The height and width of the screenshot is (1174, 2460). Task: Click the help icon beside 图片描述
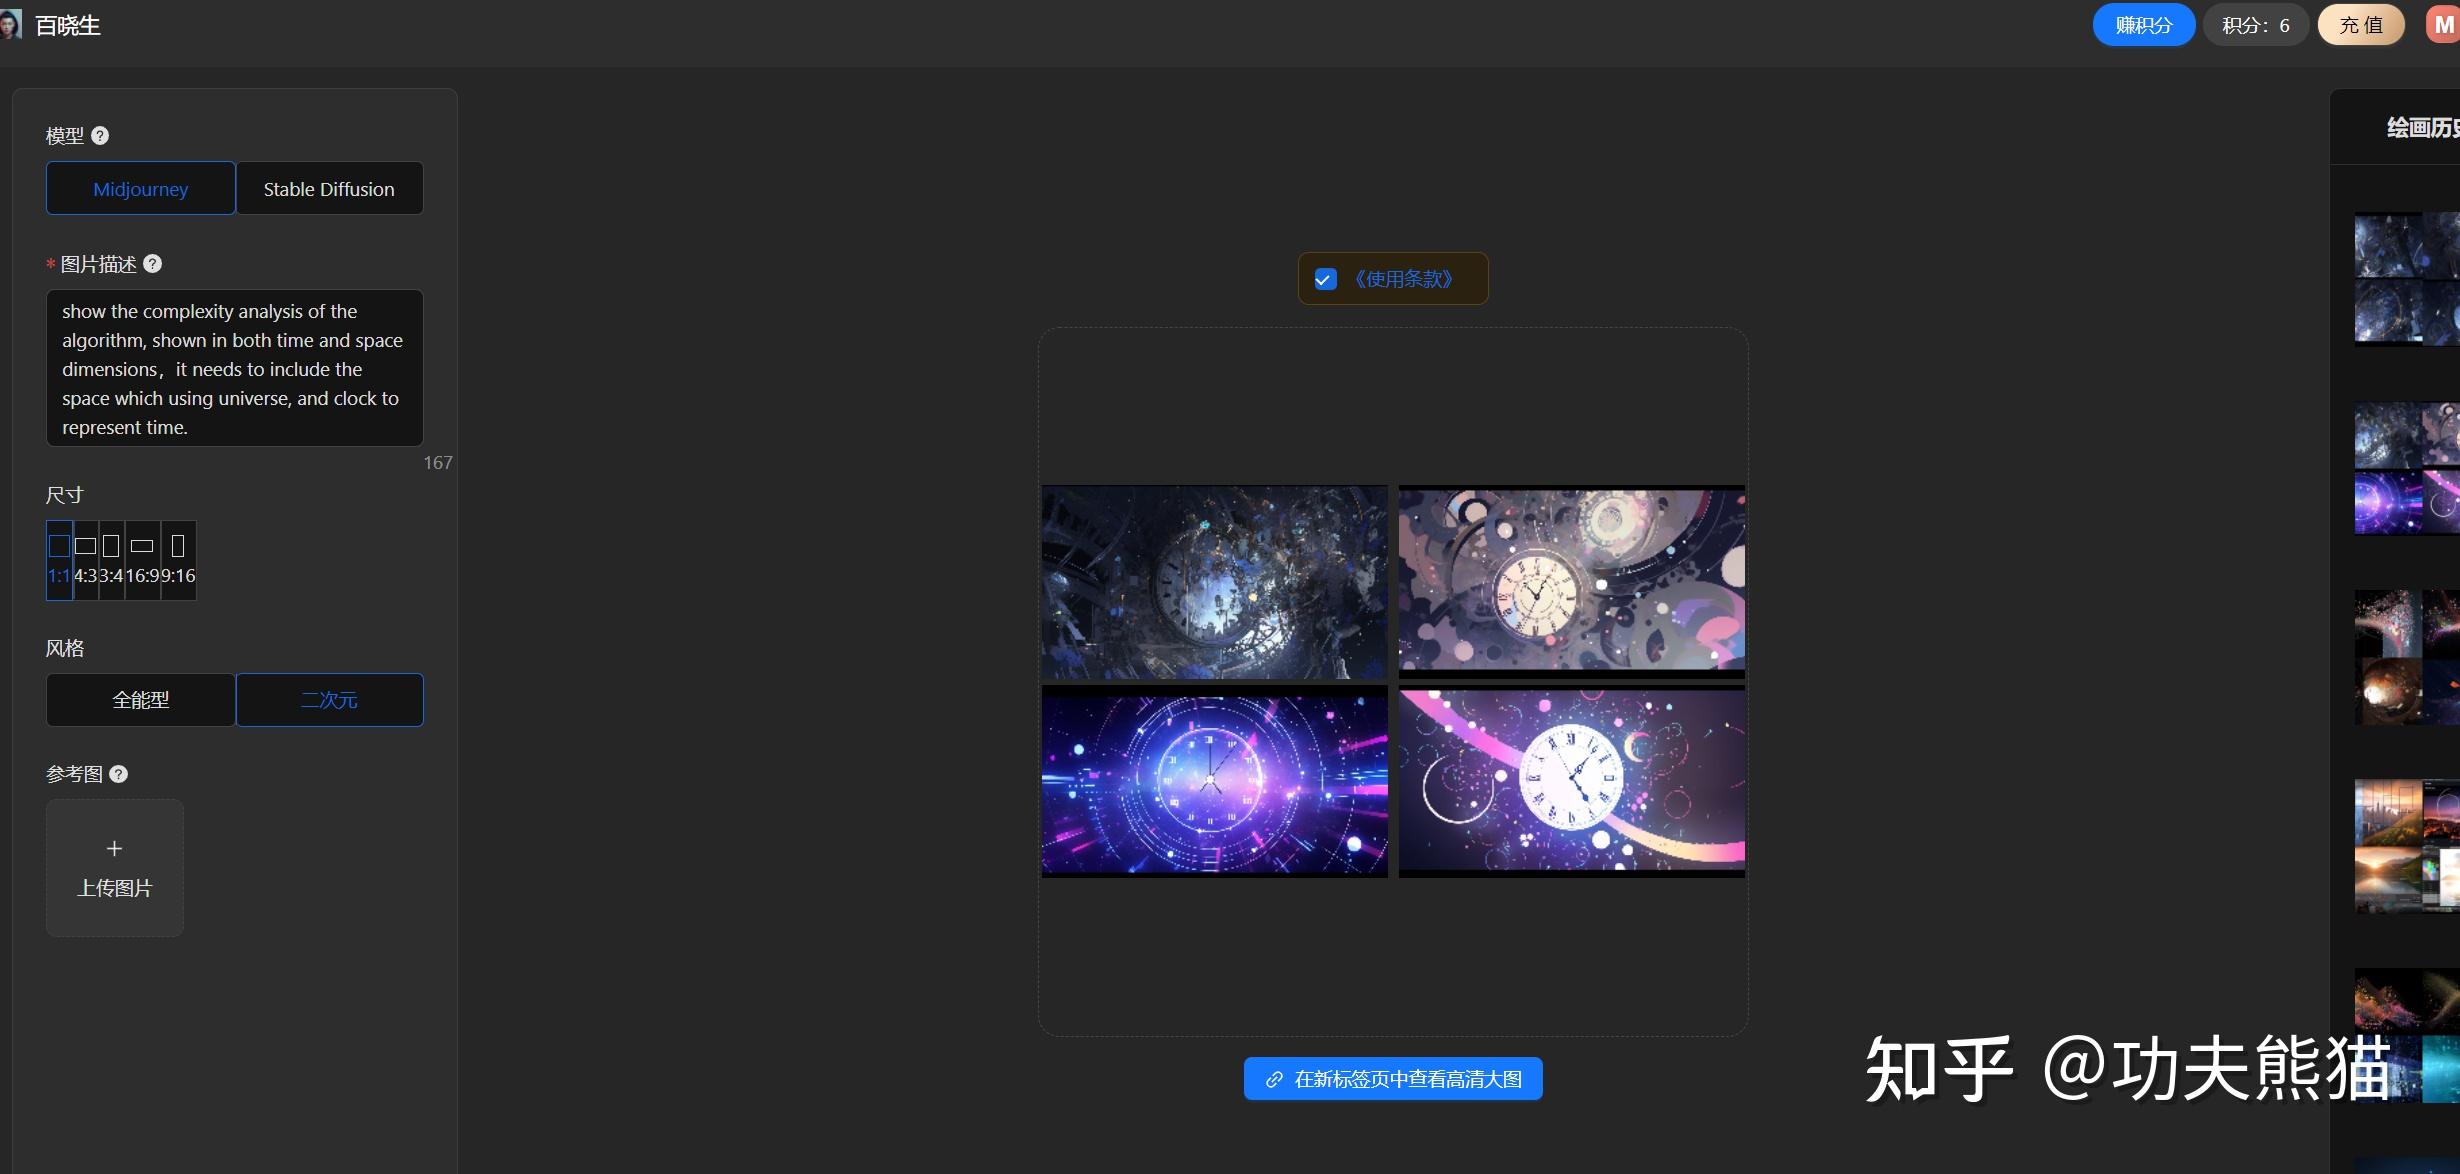click(x=152, y=264)
